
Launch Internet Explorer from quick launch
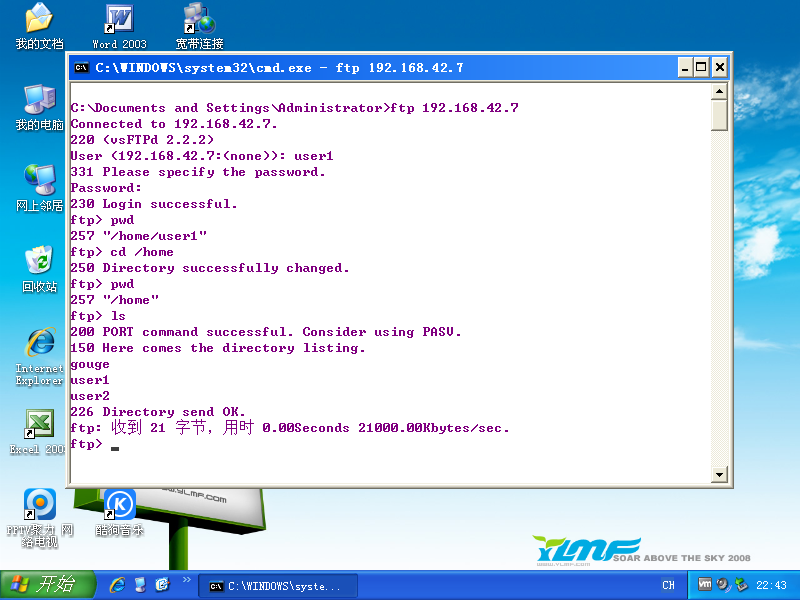(x=117, y=585)
